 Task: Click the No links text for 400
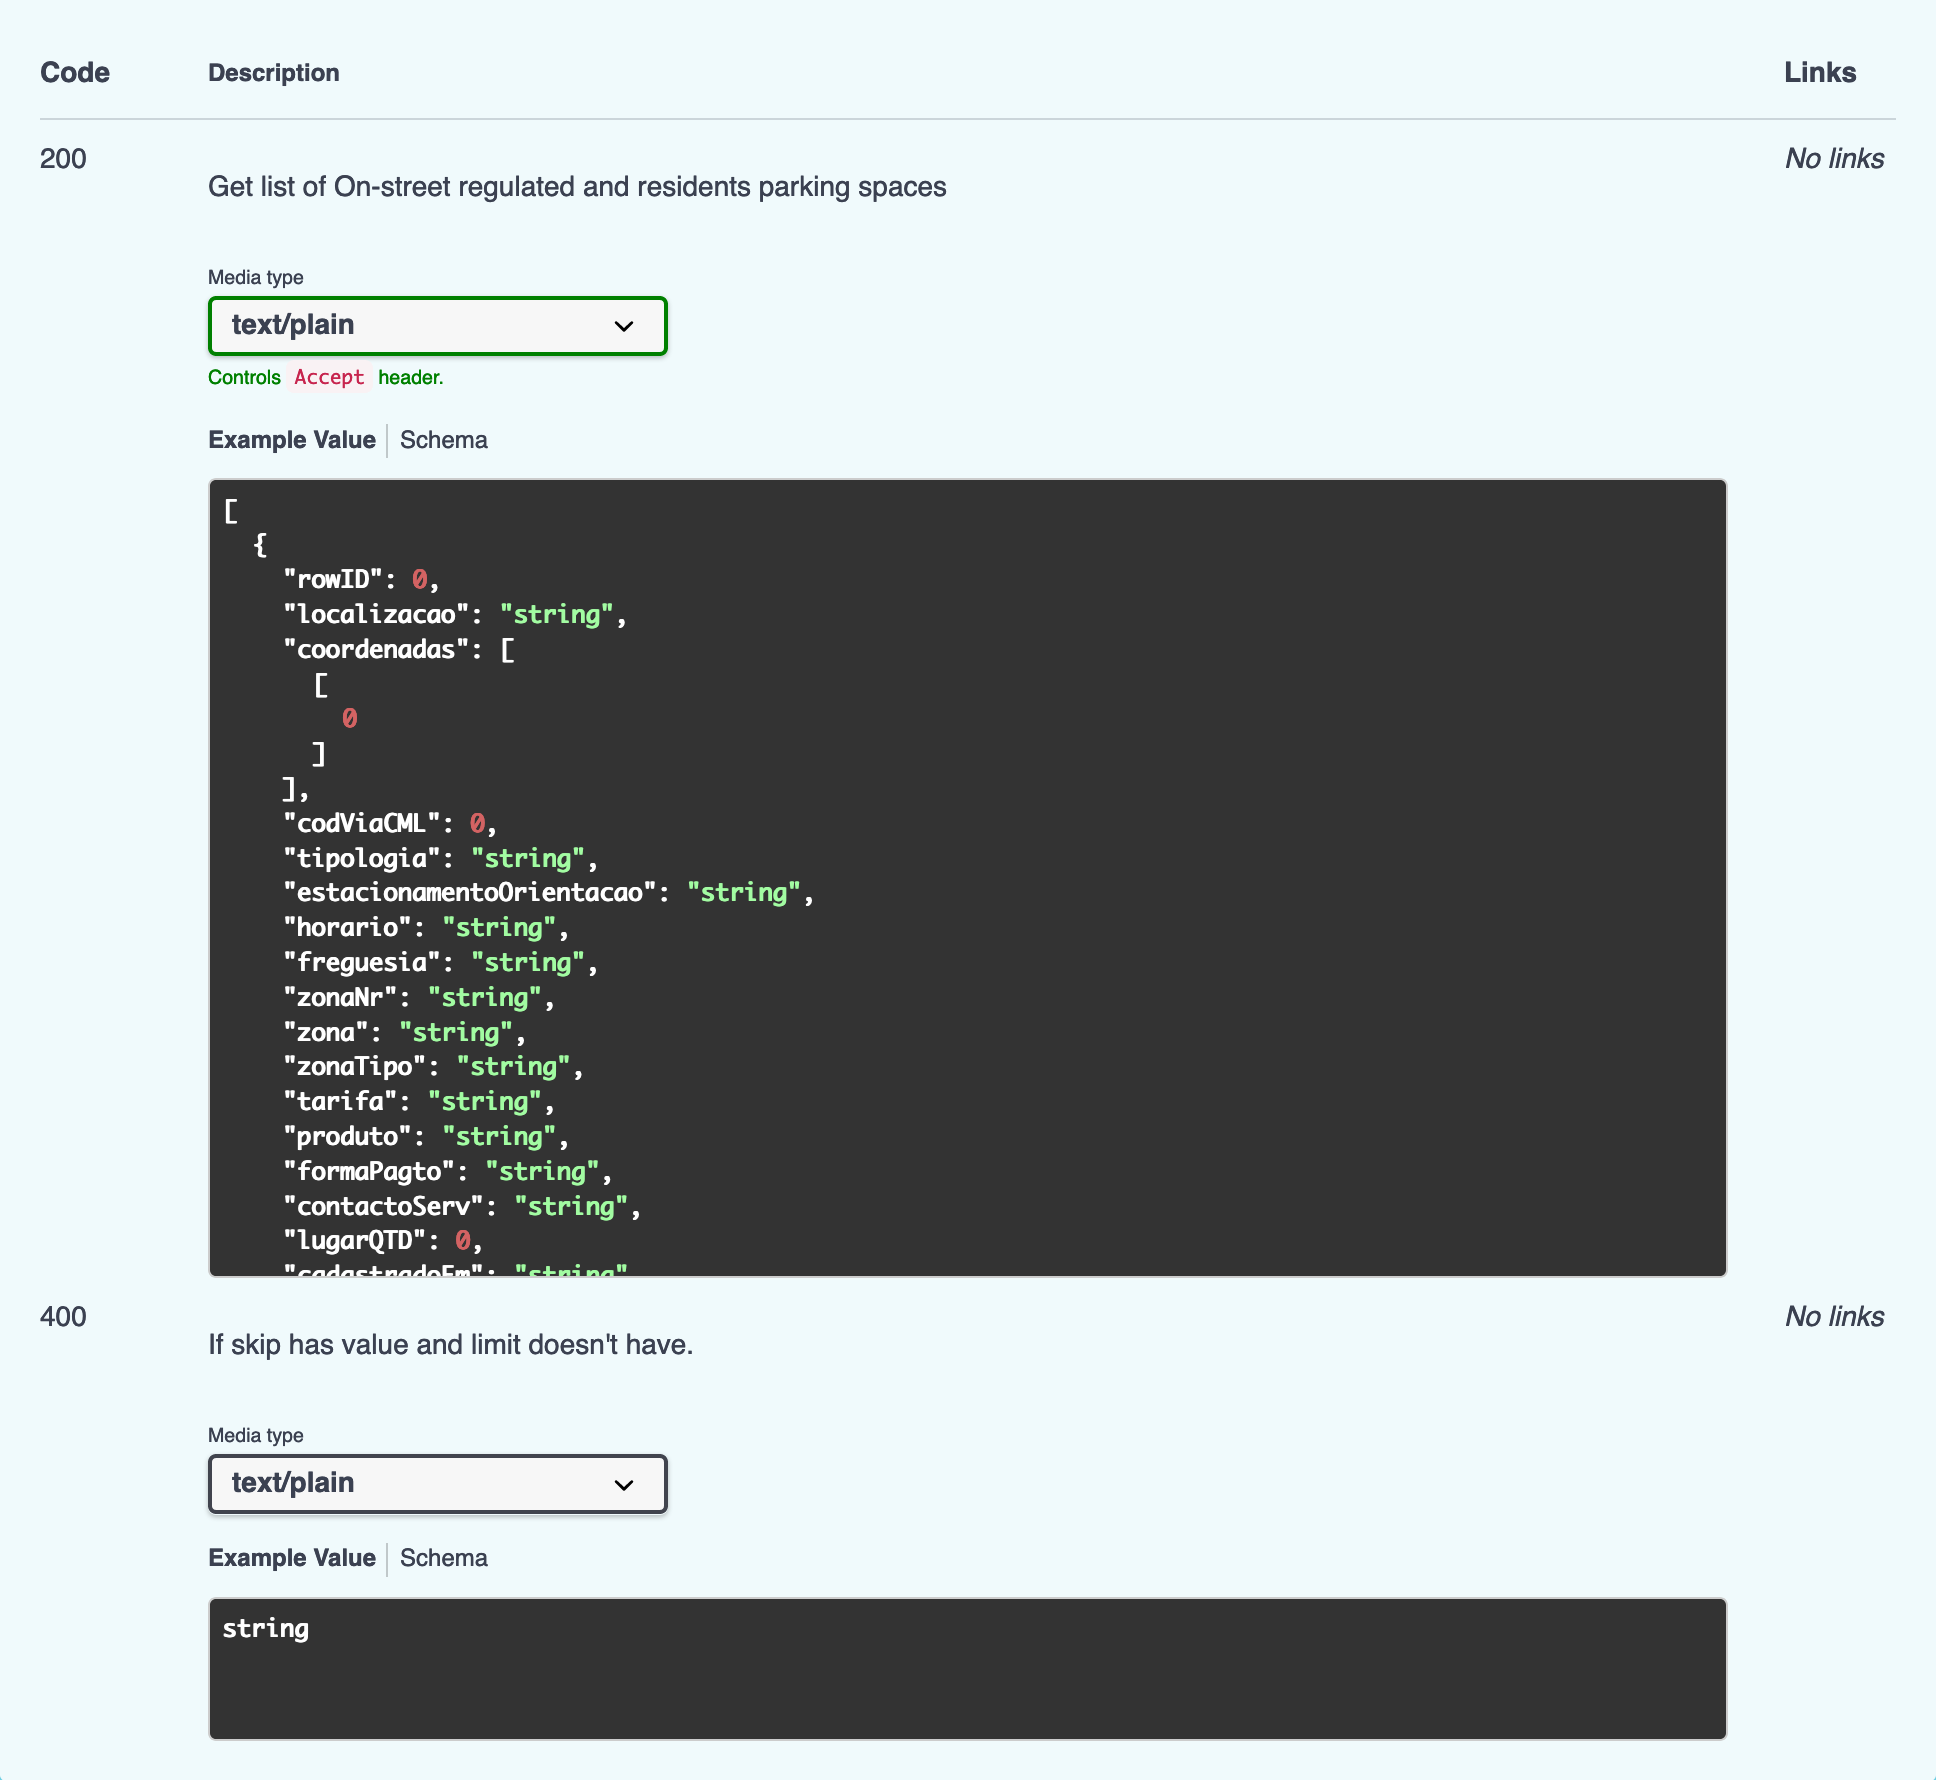[x=1834, y=1317]
